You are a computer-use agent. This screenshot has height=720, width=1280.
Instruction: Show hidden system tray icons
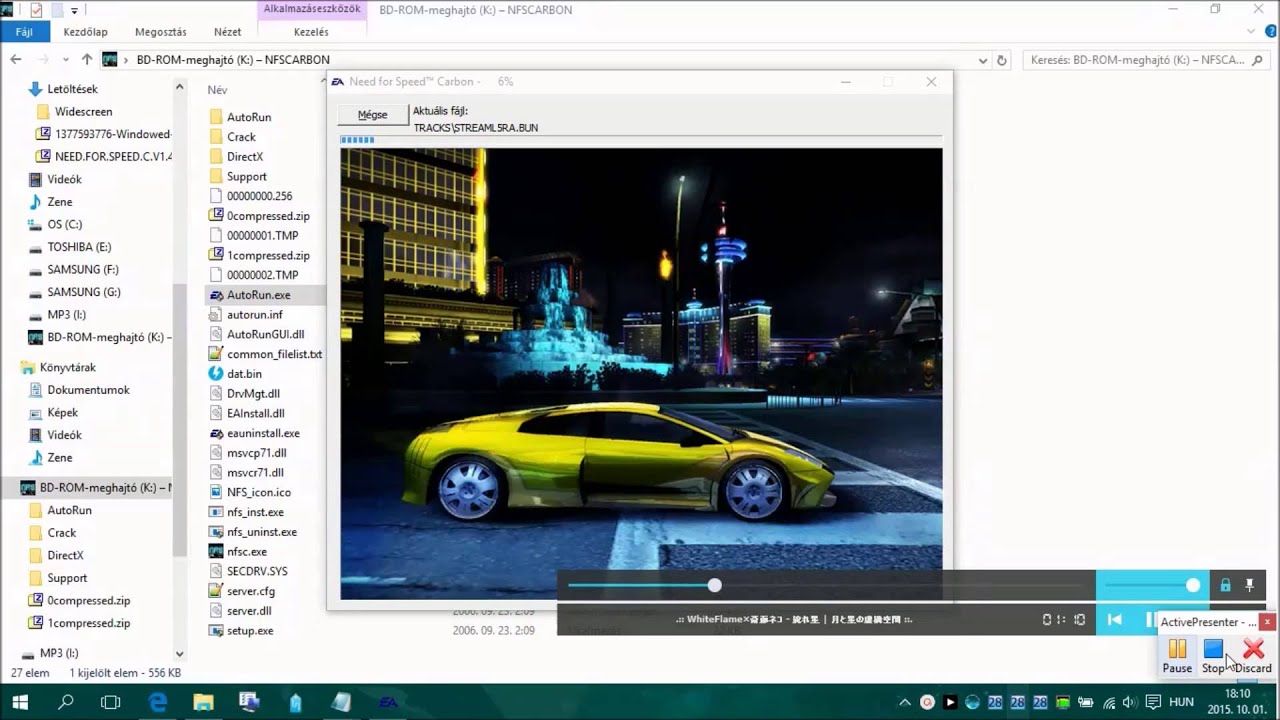(x=905, y=702)
